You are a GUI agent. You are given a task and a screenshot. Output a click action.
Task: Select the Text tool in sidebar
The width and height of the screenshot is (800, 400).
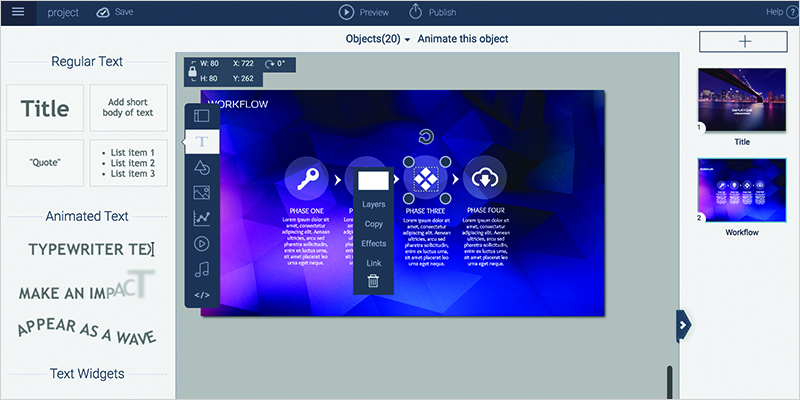tap(201, 142)
